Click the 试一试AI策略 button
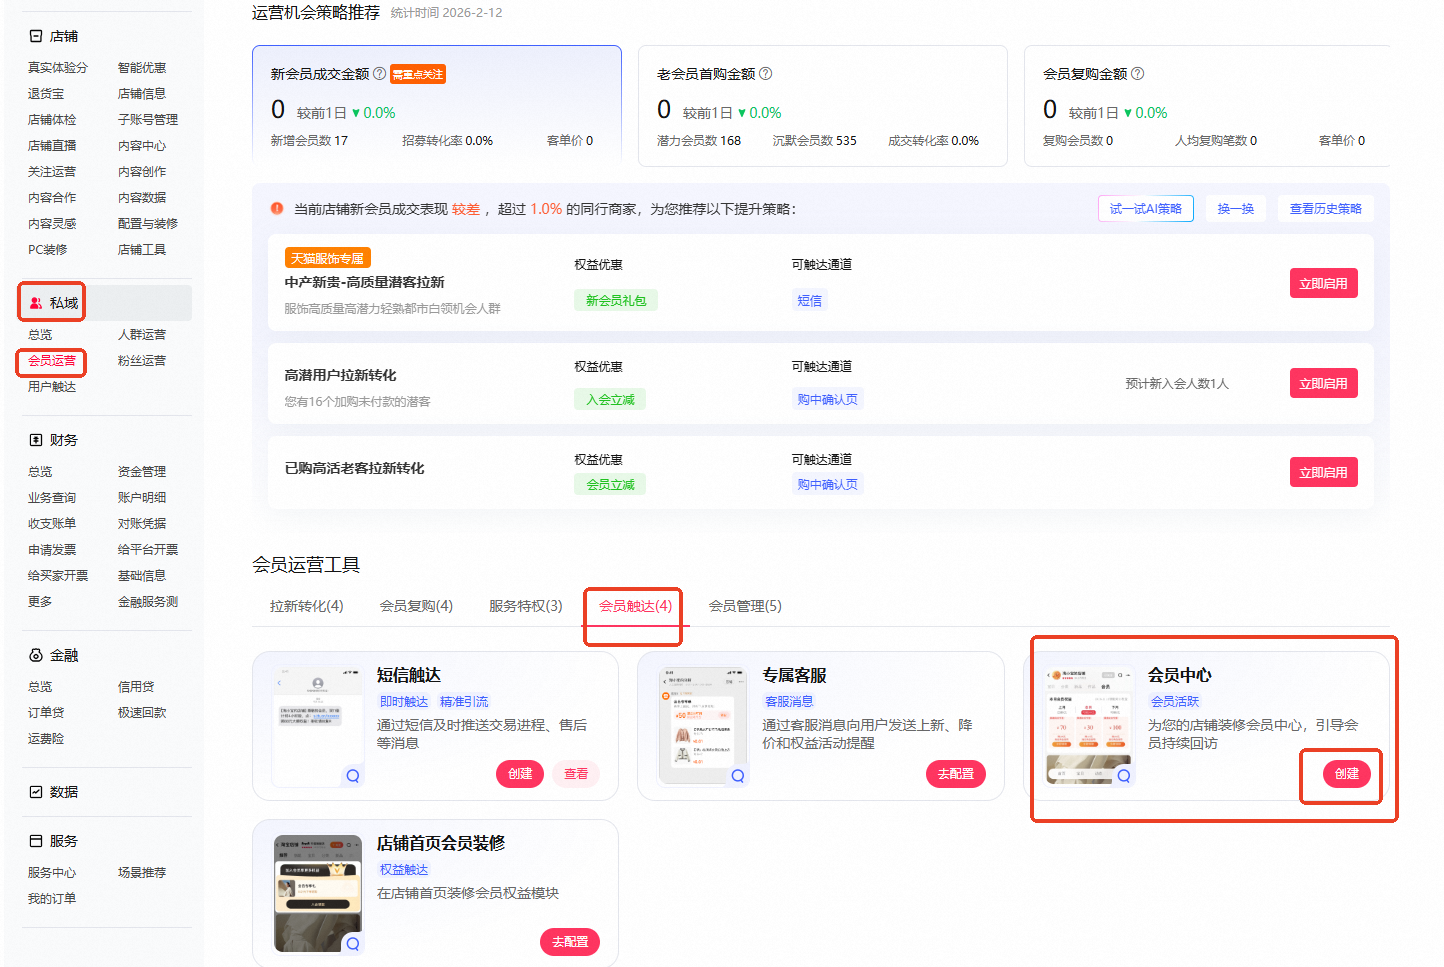This screenshot has width=1444, height=967. point(1146,209)
